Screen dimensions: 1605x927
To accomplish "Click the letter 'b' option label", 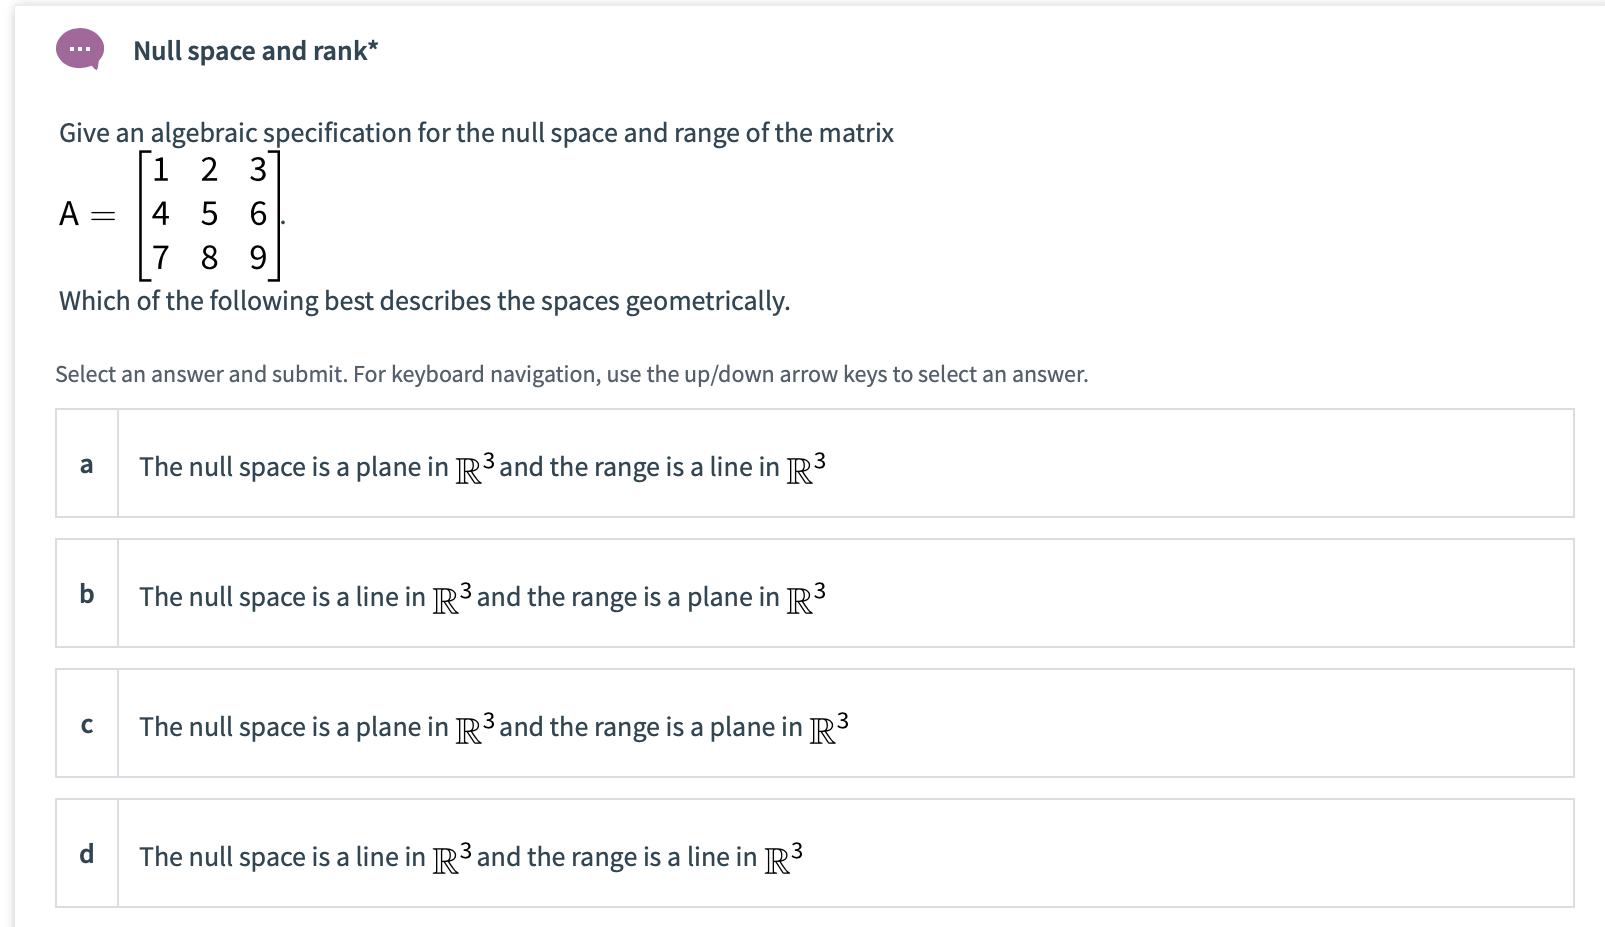I will point(87,594).
